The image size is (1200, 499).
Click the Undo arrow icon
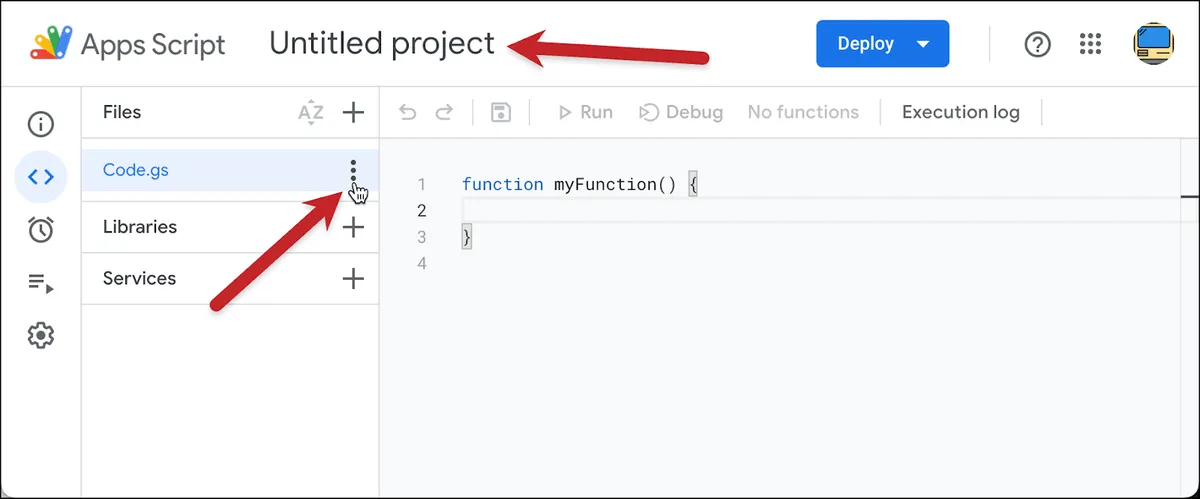[x=408, y=112]
